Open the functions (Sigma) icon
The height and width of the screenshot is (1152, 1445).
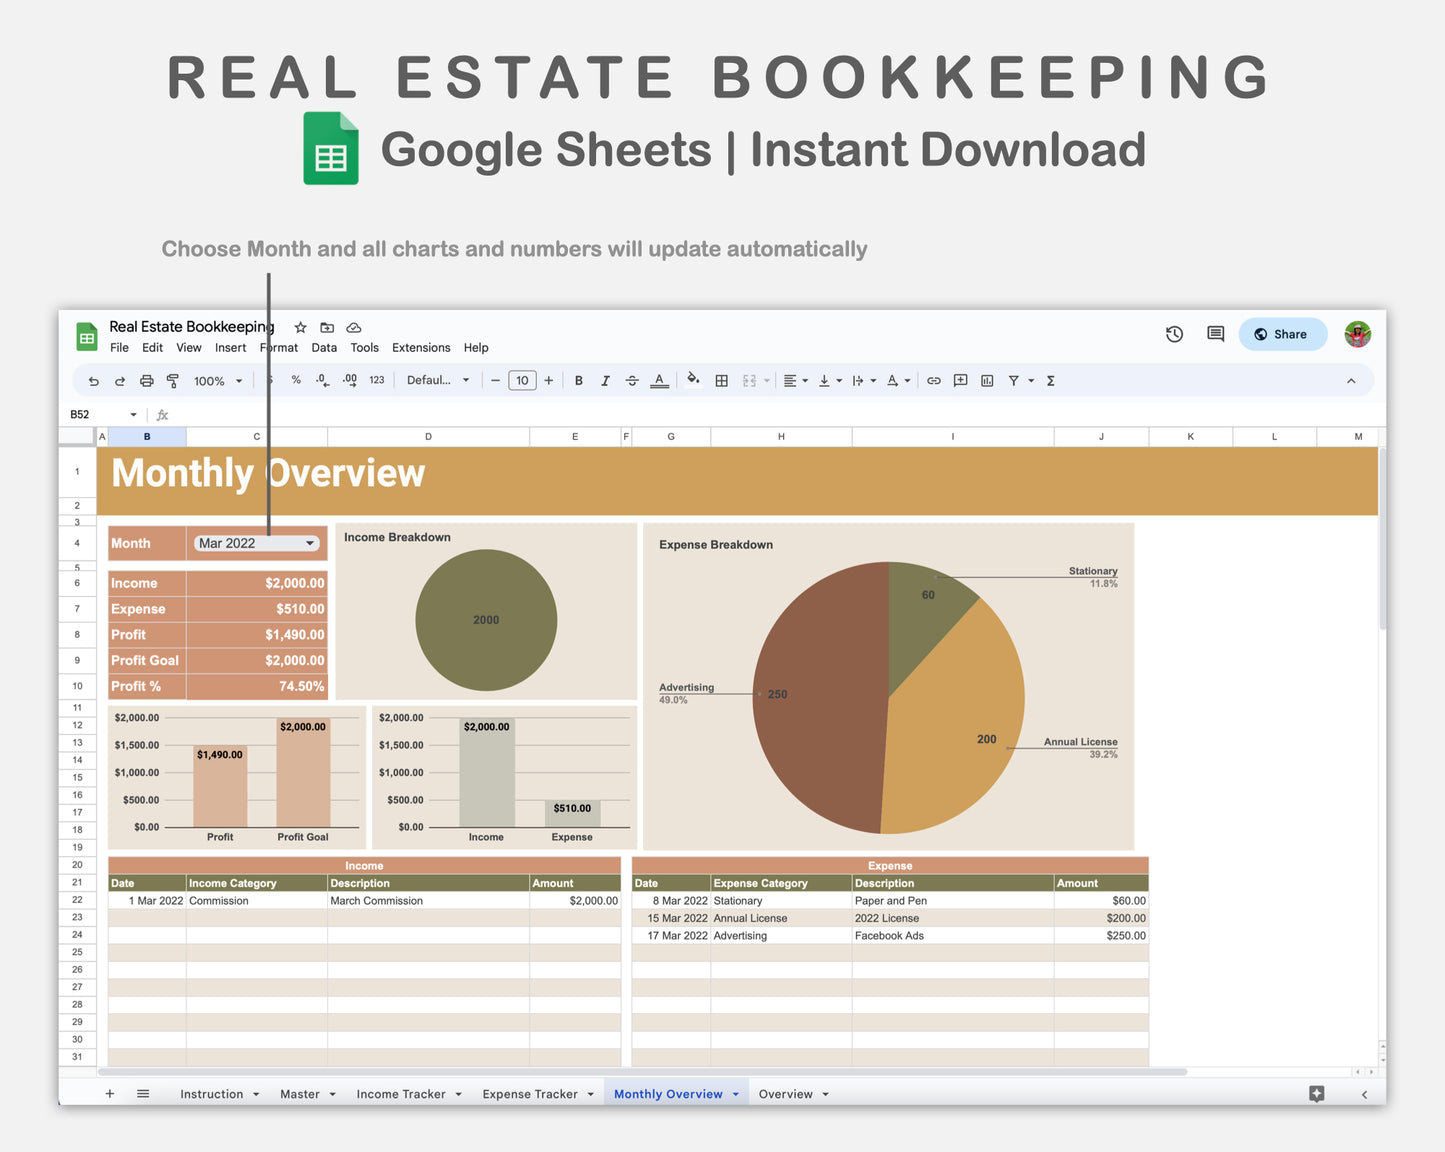[1050, 380]
